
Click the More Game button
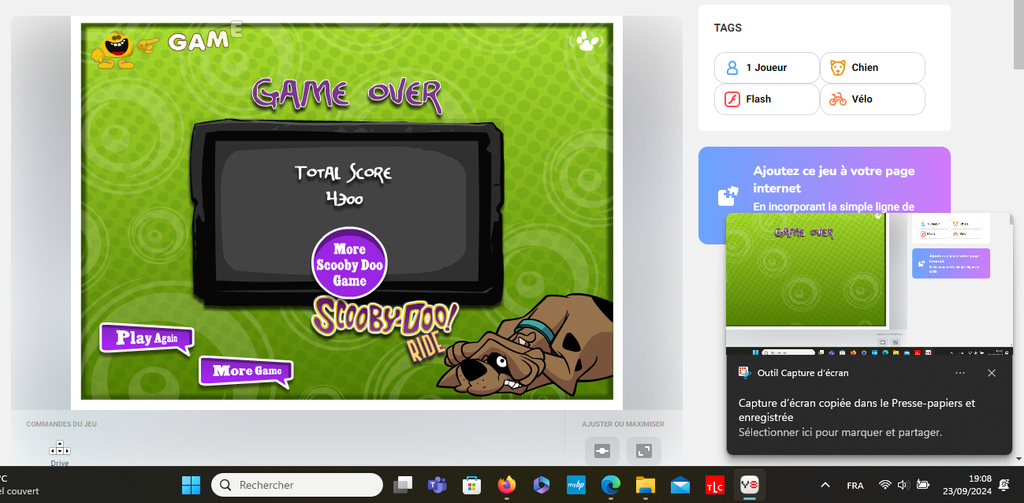245,371
